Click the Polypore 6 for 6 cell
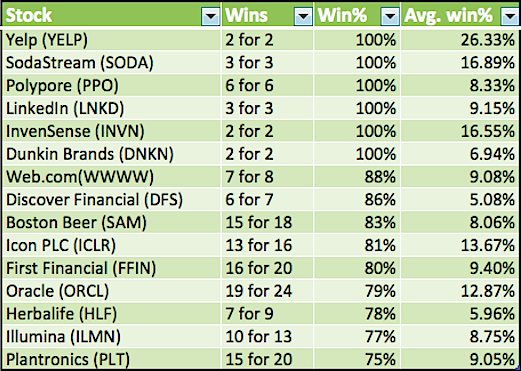 (x=268, y=85)
